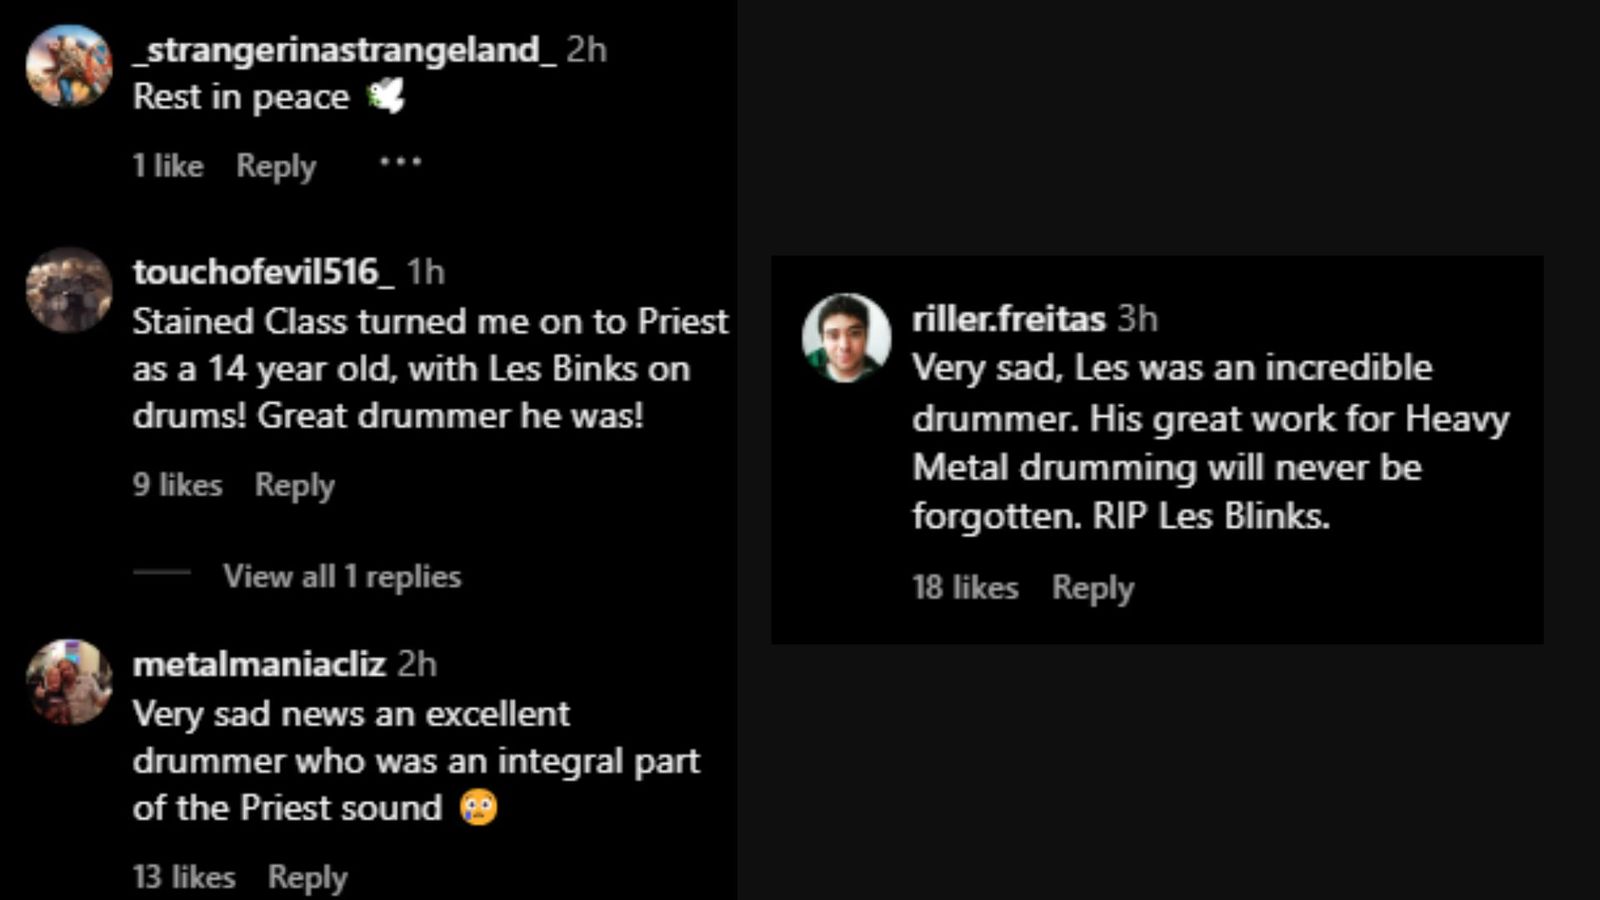The image size is (1600, 900).
Task: Expand View all 1 replies under touchofevil516_
Action: 342,575
